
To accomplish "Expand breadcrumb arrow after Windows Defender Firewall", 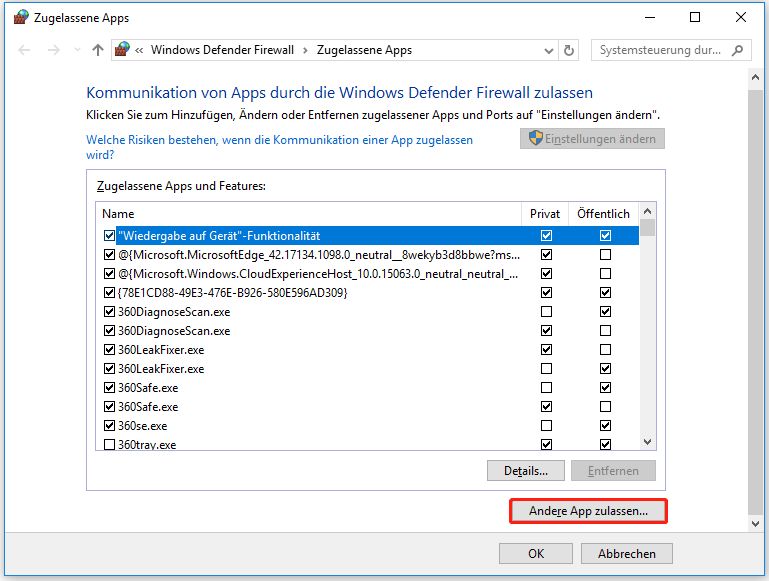I will point(306,50).
